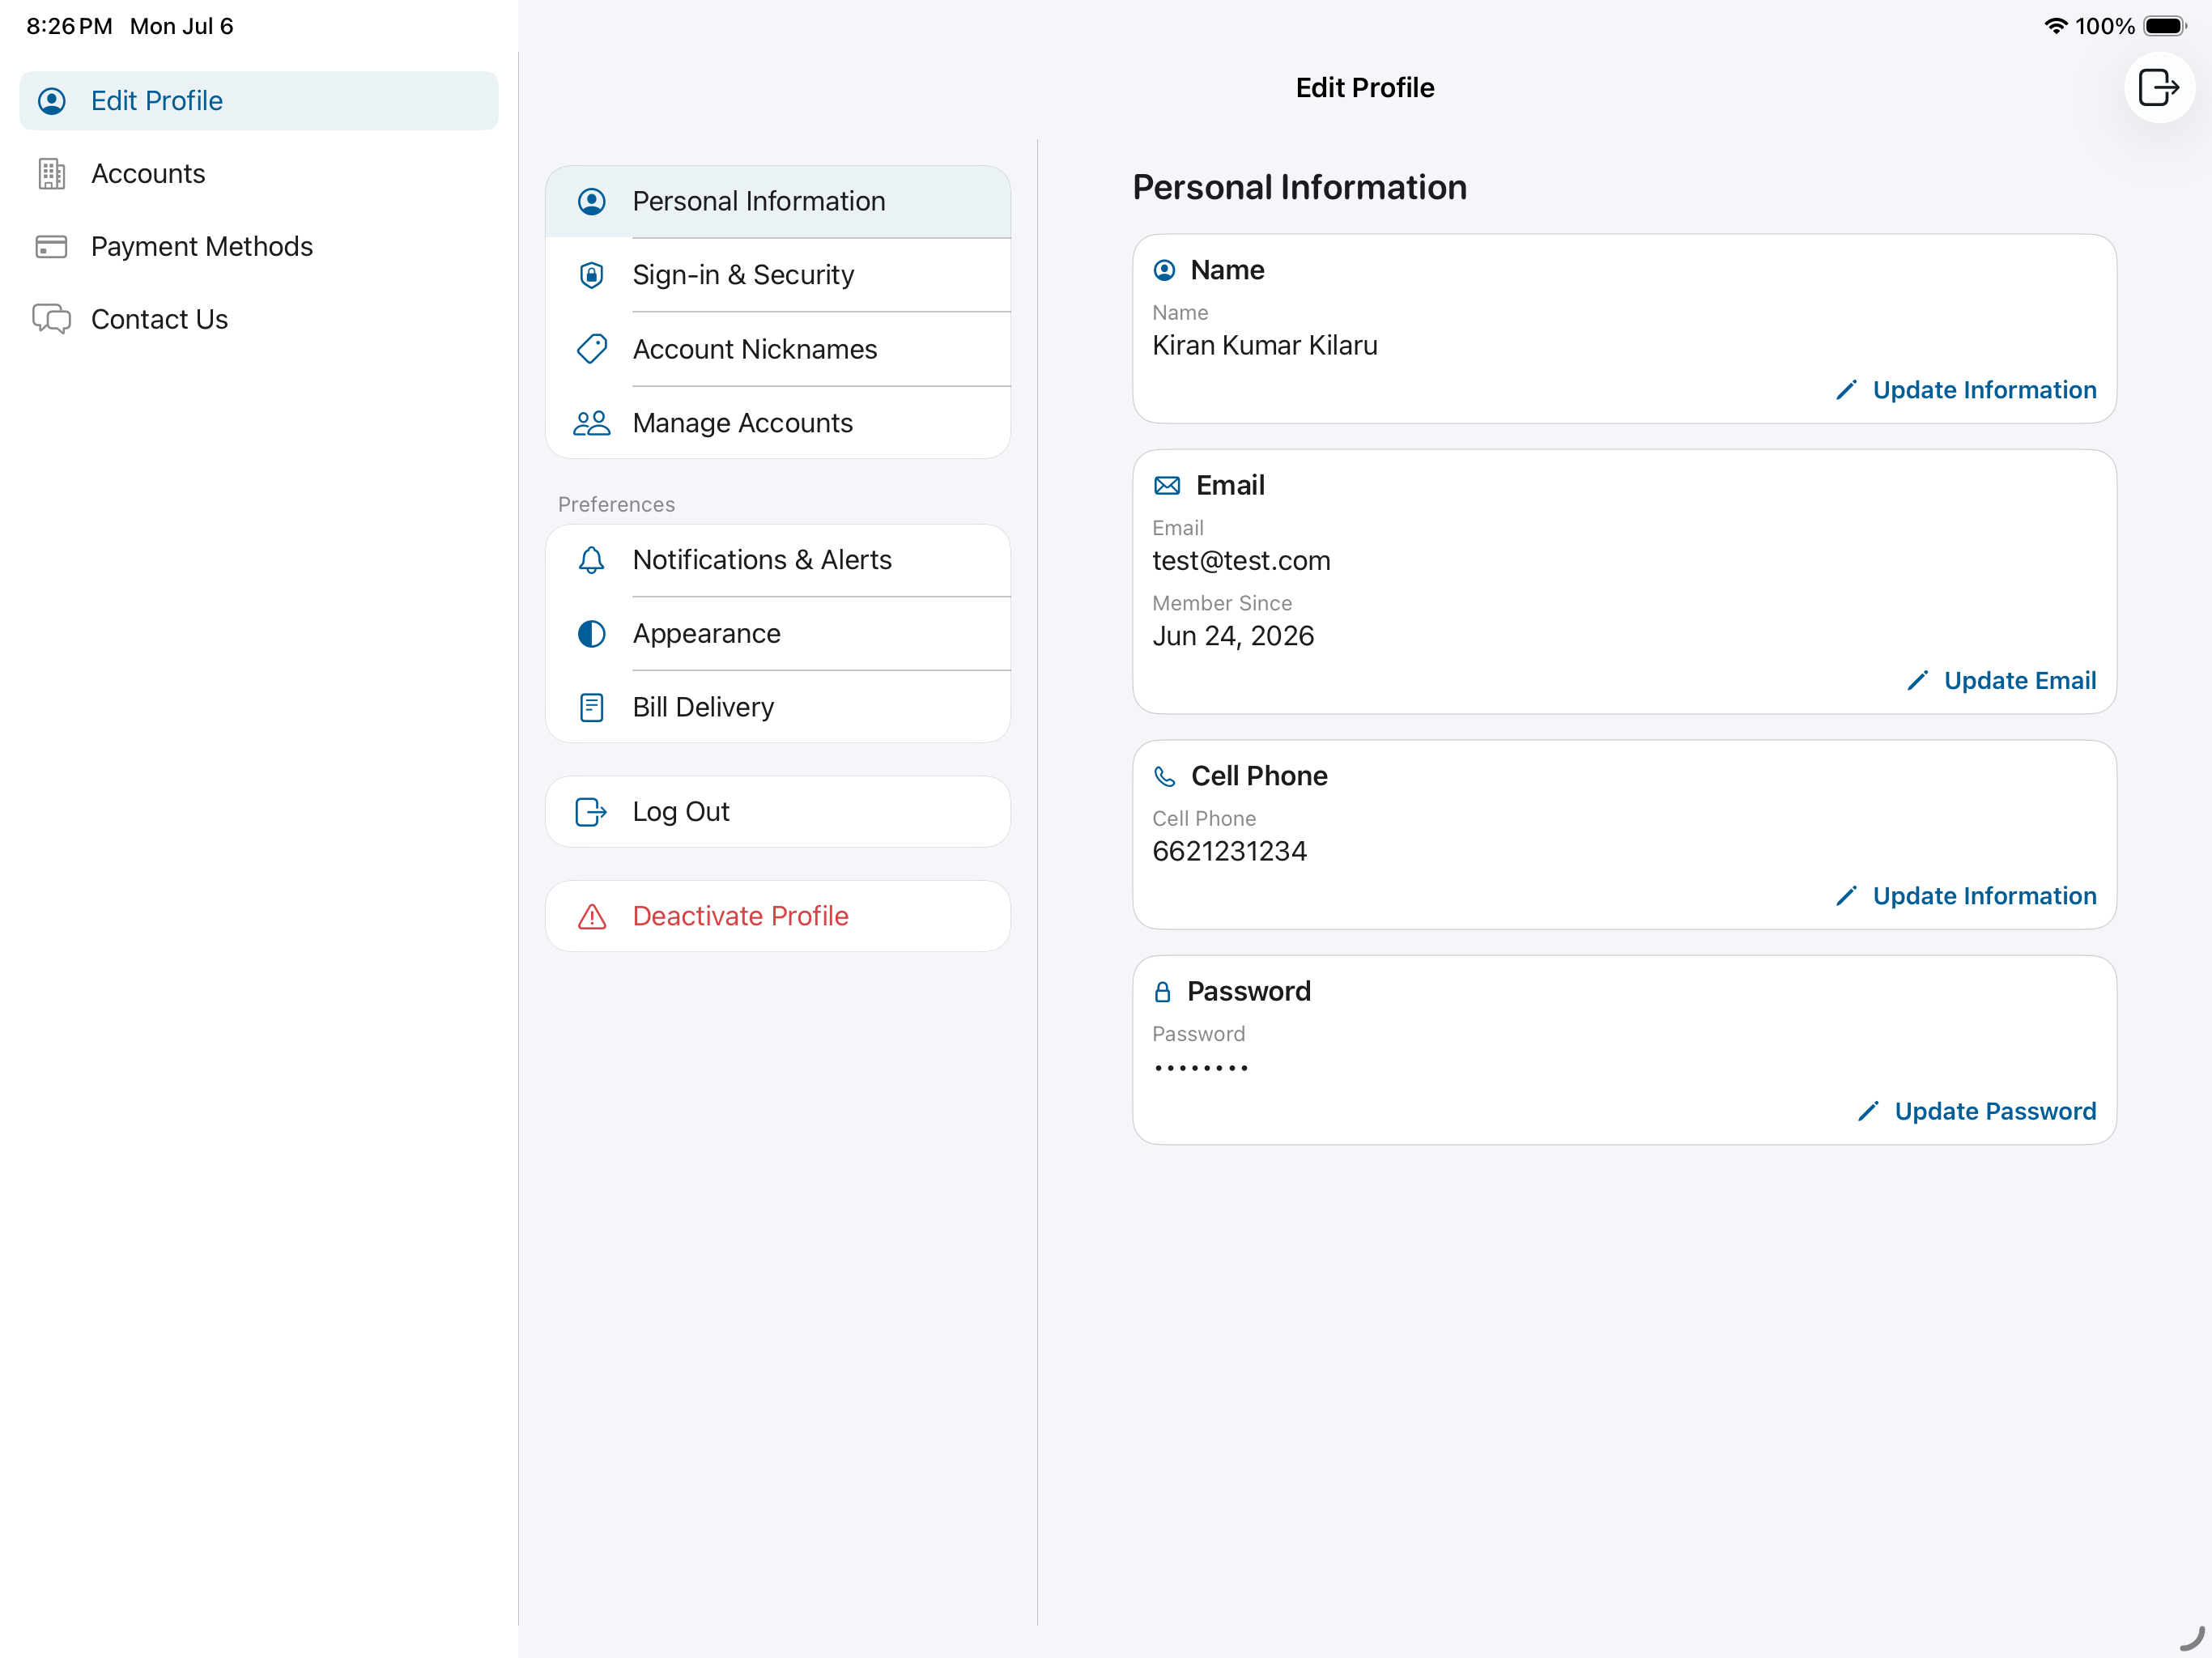Click the Accounts building icon in sidebar
Image resolution: width=2212 pixels, height=1658 pixels.
coord(51,174)
